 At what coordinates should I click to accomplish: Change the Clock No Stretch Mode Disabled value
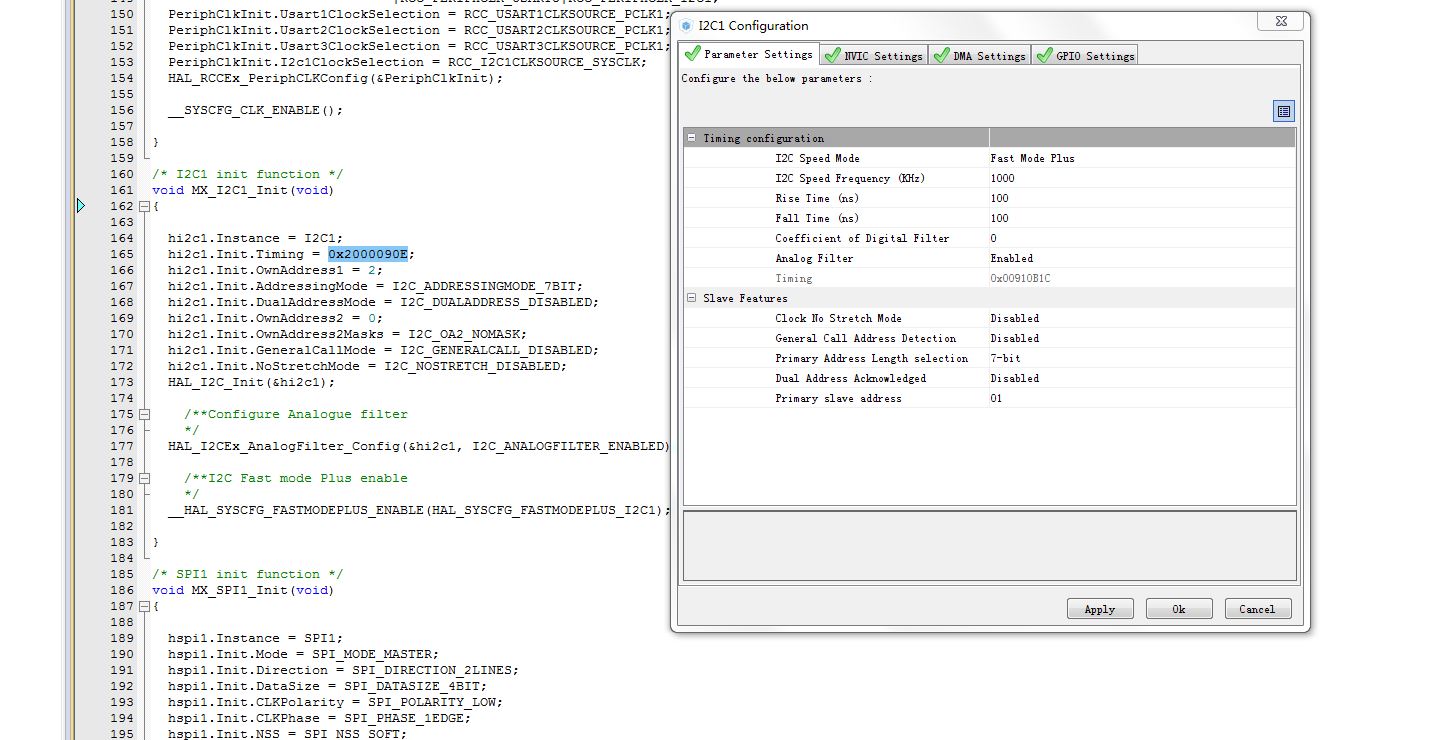pos(1142,318)
